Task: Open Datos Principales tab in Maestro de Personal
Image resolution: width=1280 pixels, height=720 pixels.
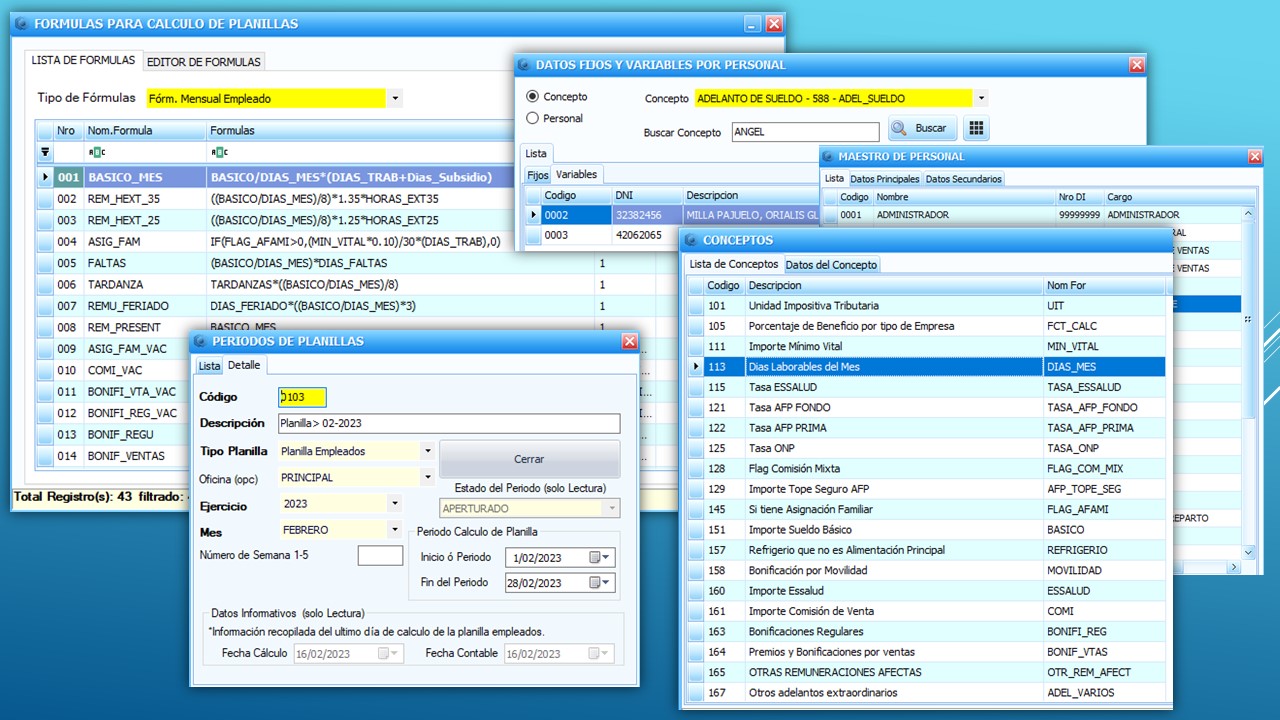Action: tap(884, 179)
